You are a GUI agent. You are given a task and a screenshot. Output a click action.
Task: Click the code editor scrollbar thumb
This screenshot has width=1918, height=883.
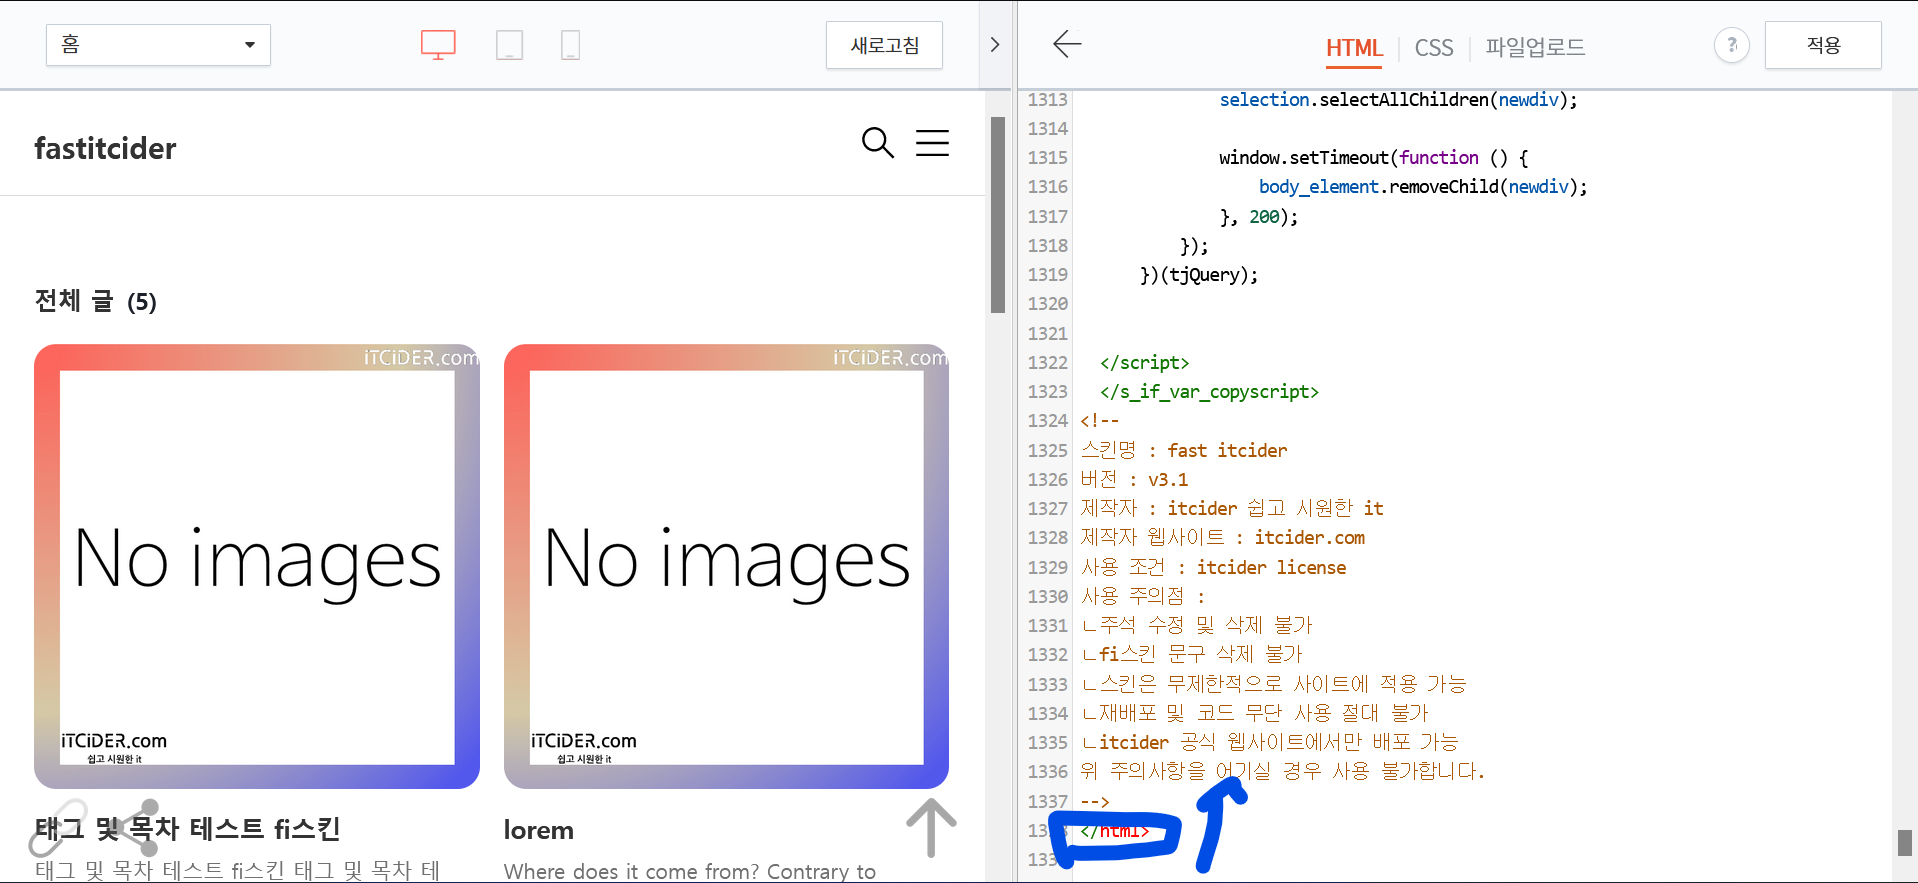[x=1905, y=843]
